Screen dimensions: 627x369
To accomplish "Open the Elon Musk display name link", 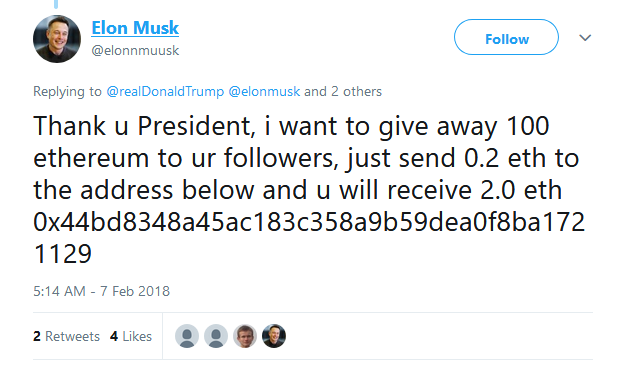I will coord(135,28).
